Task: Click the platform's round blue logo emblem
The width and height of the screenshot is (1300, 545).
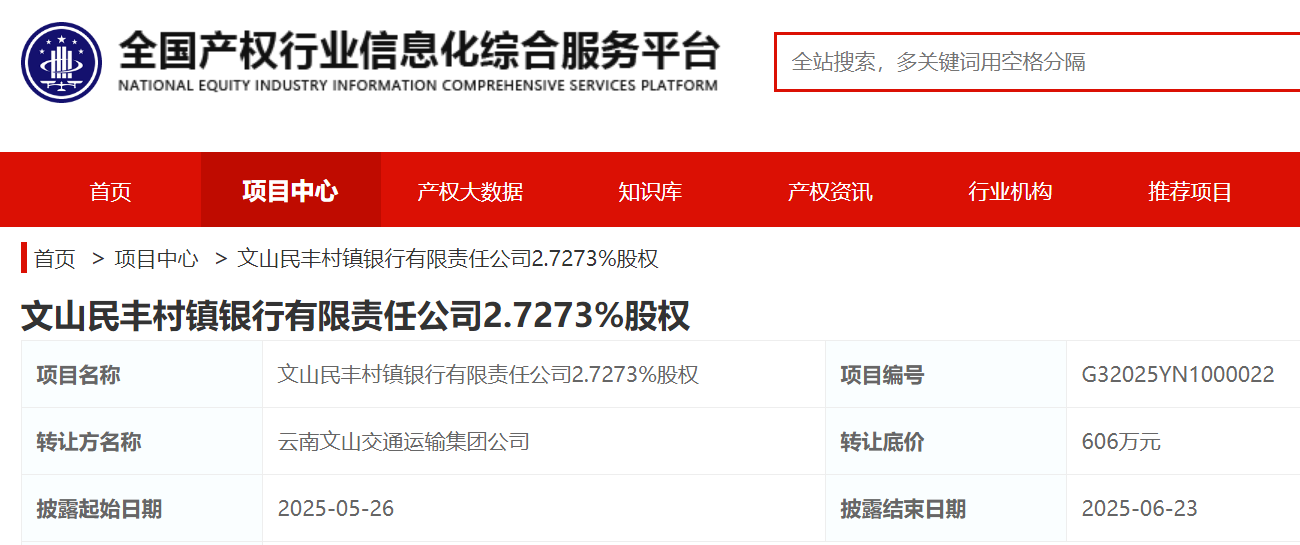Action: pyautogui.click(x=62, y=62)
